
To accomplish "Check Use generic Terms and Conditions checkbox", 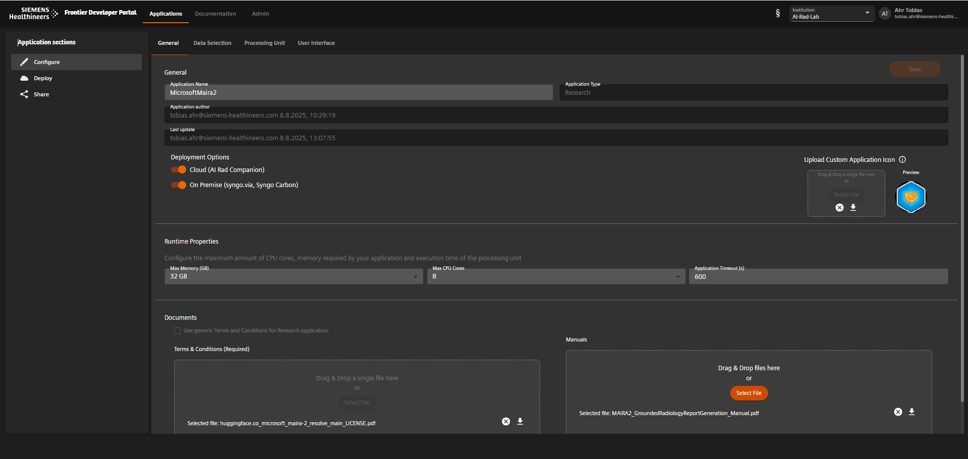I will click(178, 331).
